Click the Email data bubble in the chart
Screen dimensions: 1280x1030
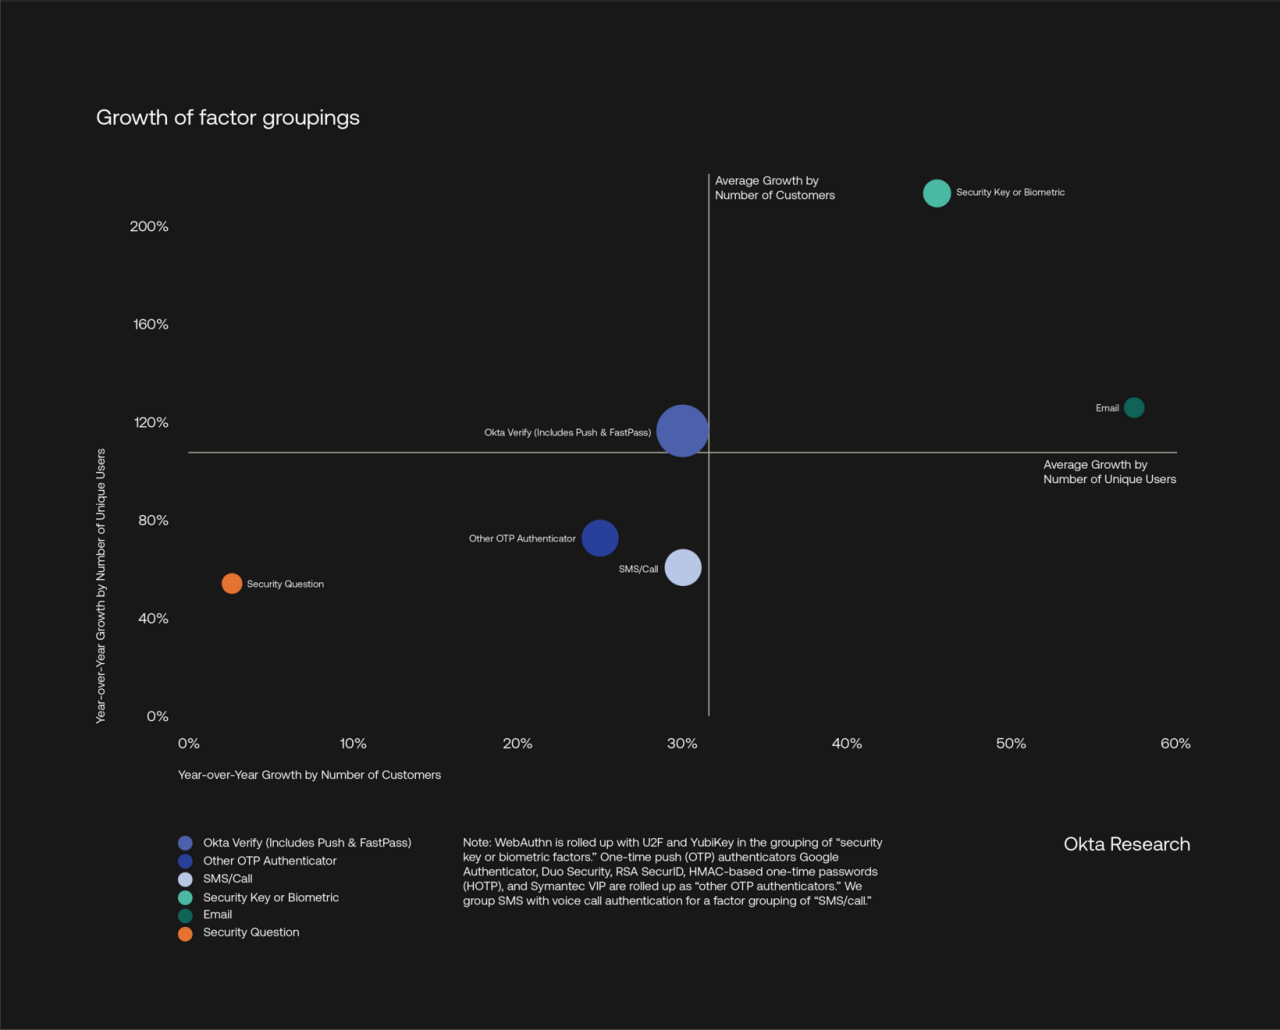pos(1133,408)
